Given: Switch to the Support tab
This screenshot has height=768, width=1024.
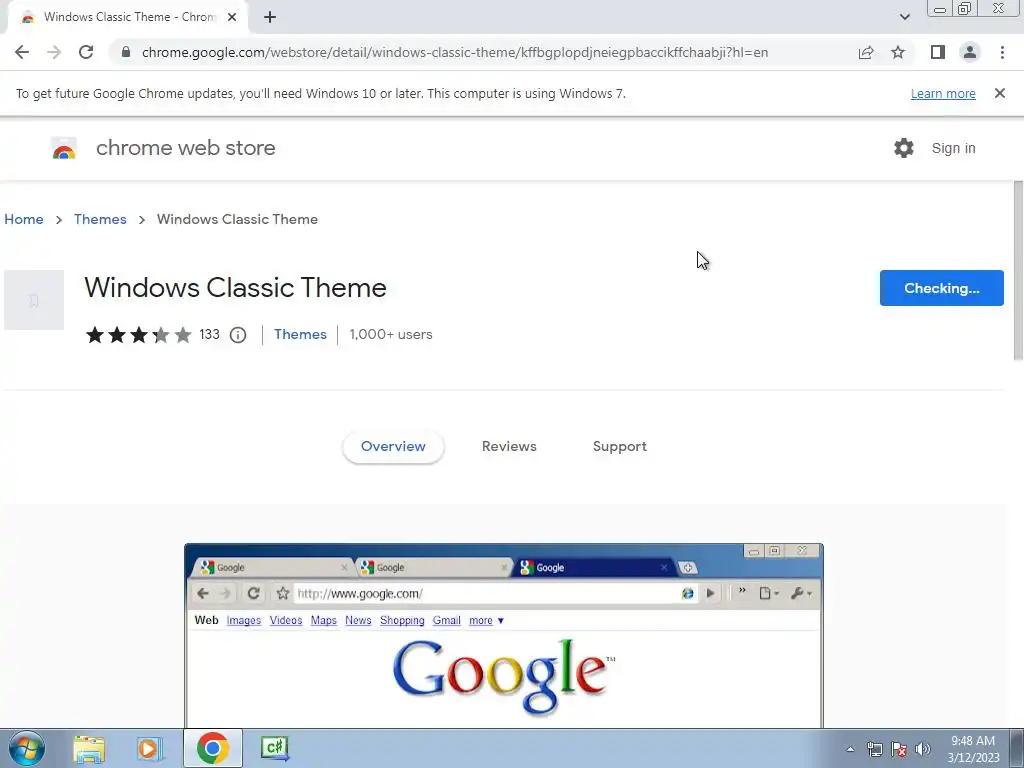Looking at the screenshot, I should 620,447.
